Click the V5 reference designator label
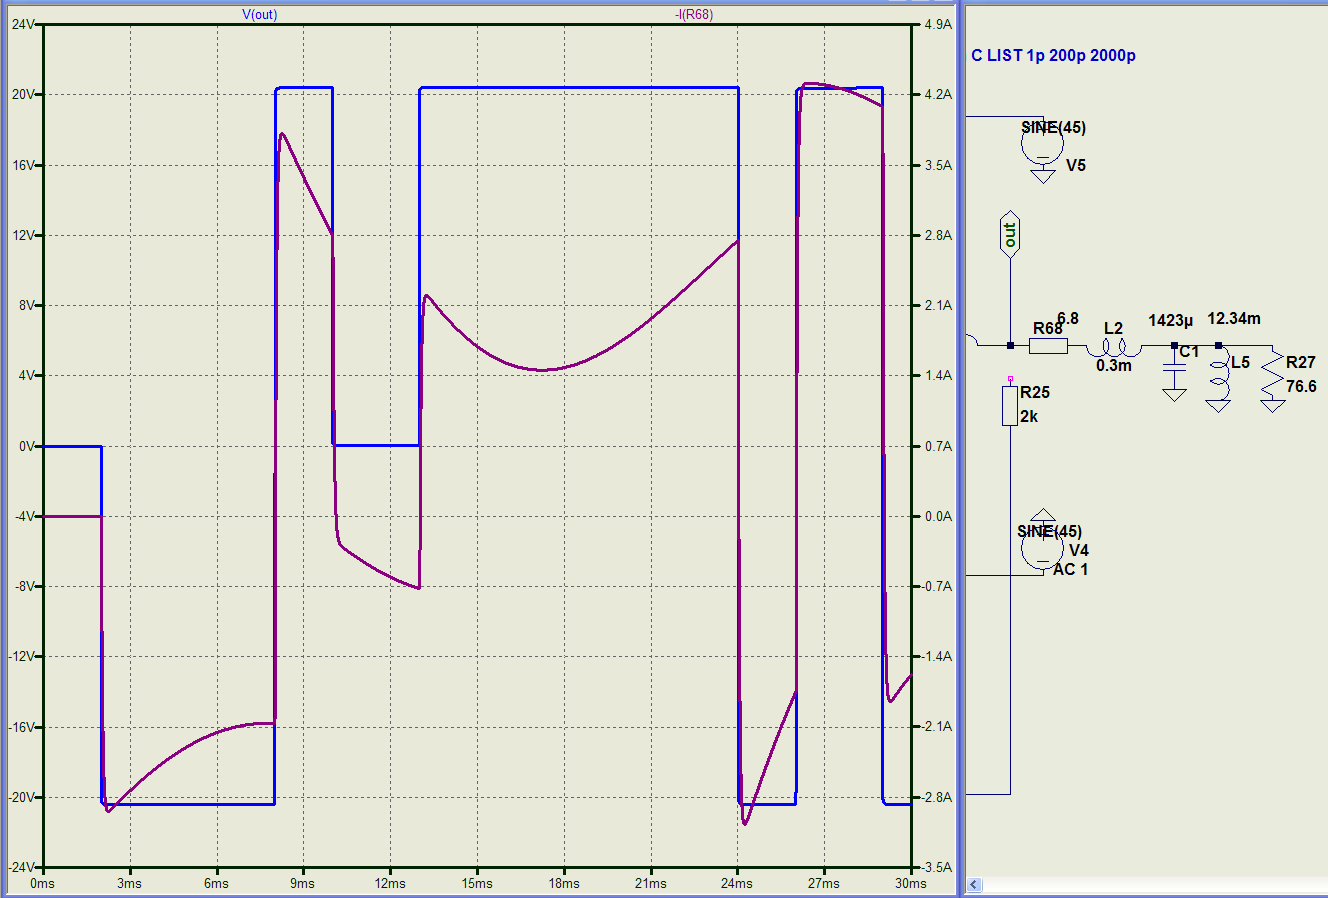The image size is (1328, 898). [1076, 165]
